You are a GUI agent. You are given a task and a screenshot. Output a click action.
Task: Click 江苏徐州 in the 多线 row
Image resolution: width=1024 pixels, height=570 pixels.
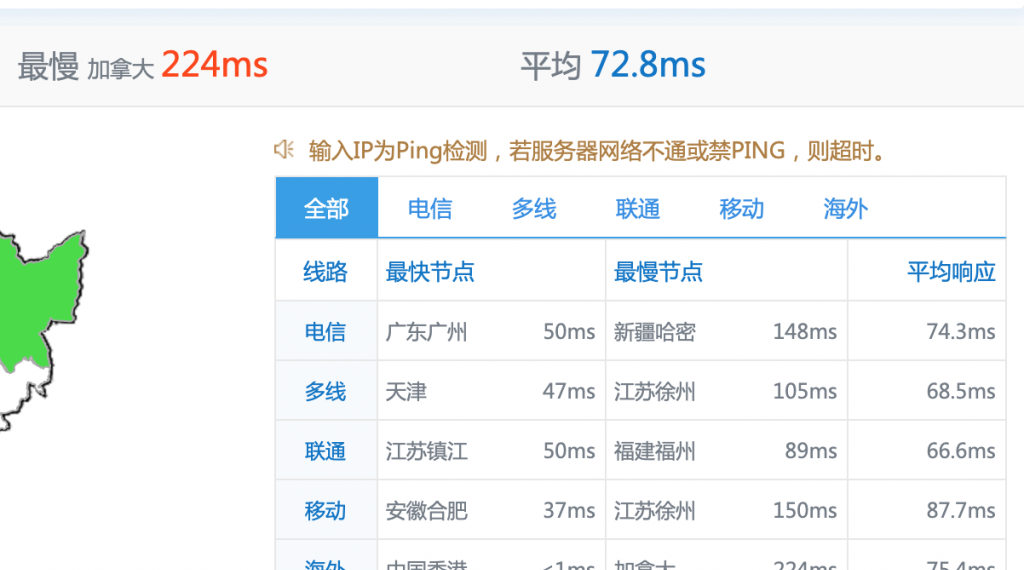point(654,392)
